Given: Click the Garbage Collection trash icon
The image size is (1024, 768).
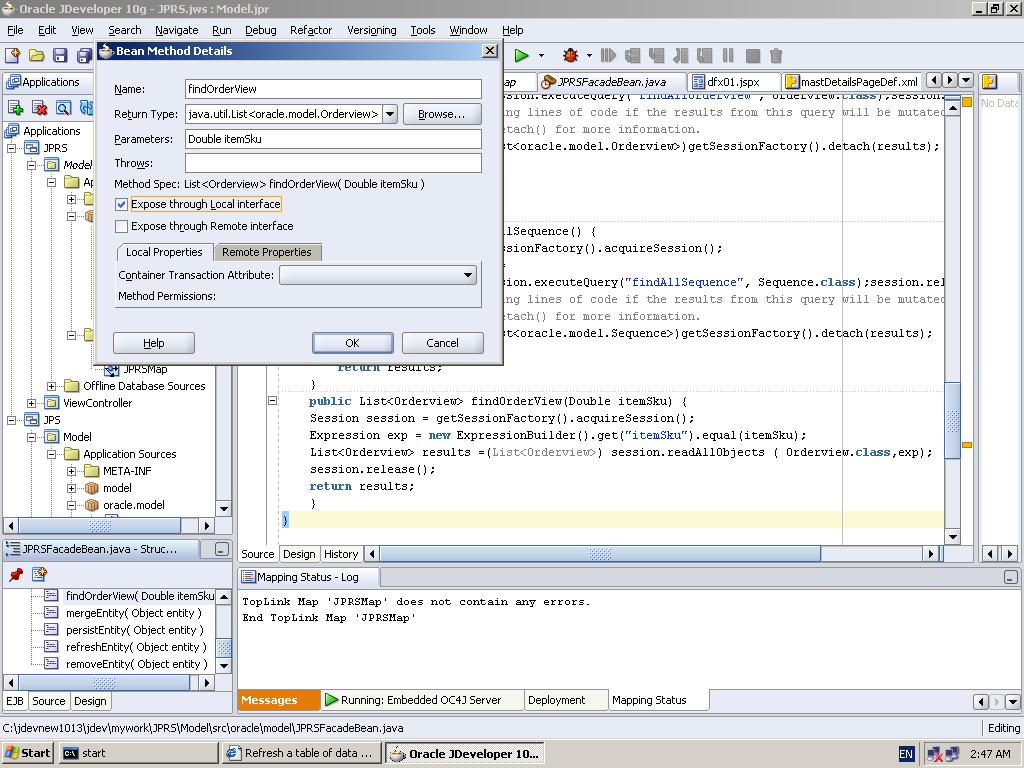Looking at the screenshot, I should click(776, 56).
